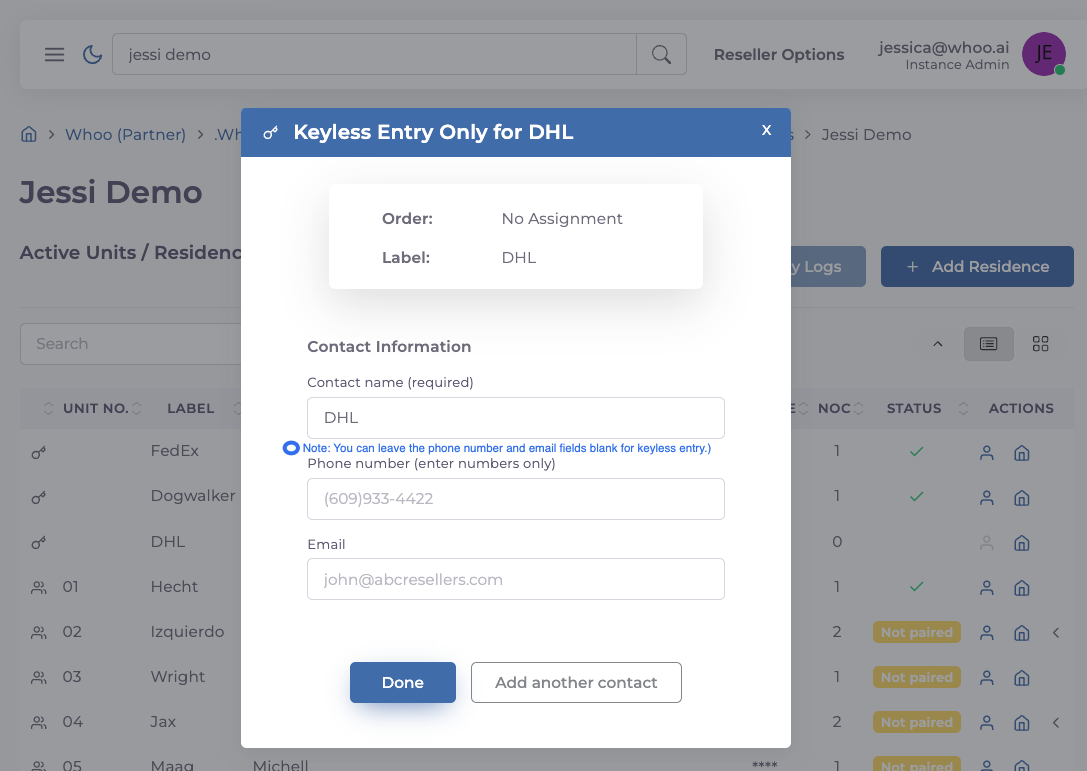Viewport: 1087px width, 771px height.
Task: Click residents icon in Wright row
Action: pos(39,677)
